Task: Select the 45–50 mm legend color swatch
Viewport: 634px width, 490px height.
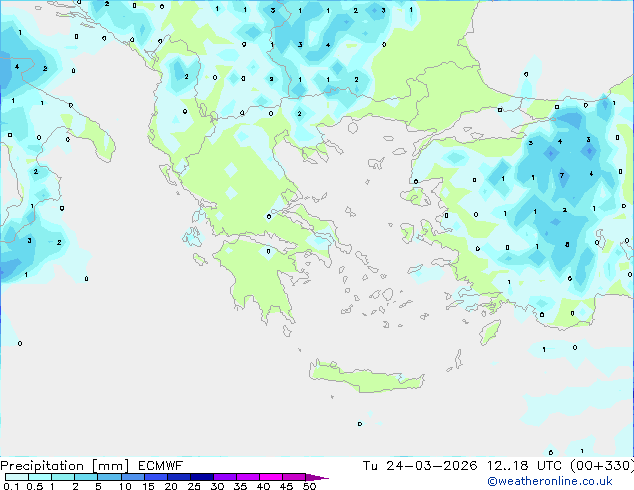Action: pos(294,477)
